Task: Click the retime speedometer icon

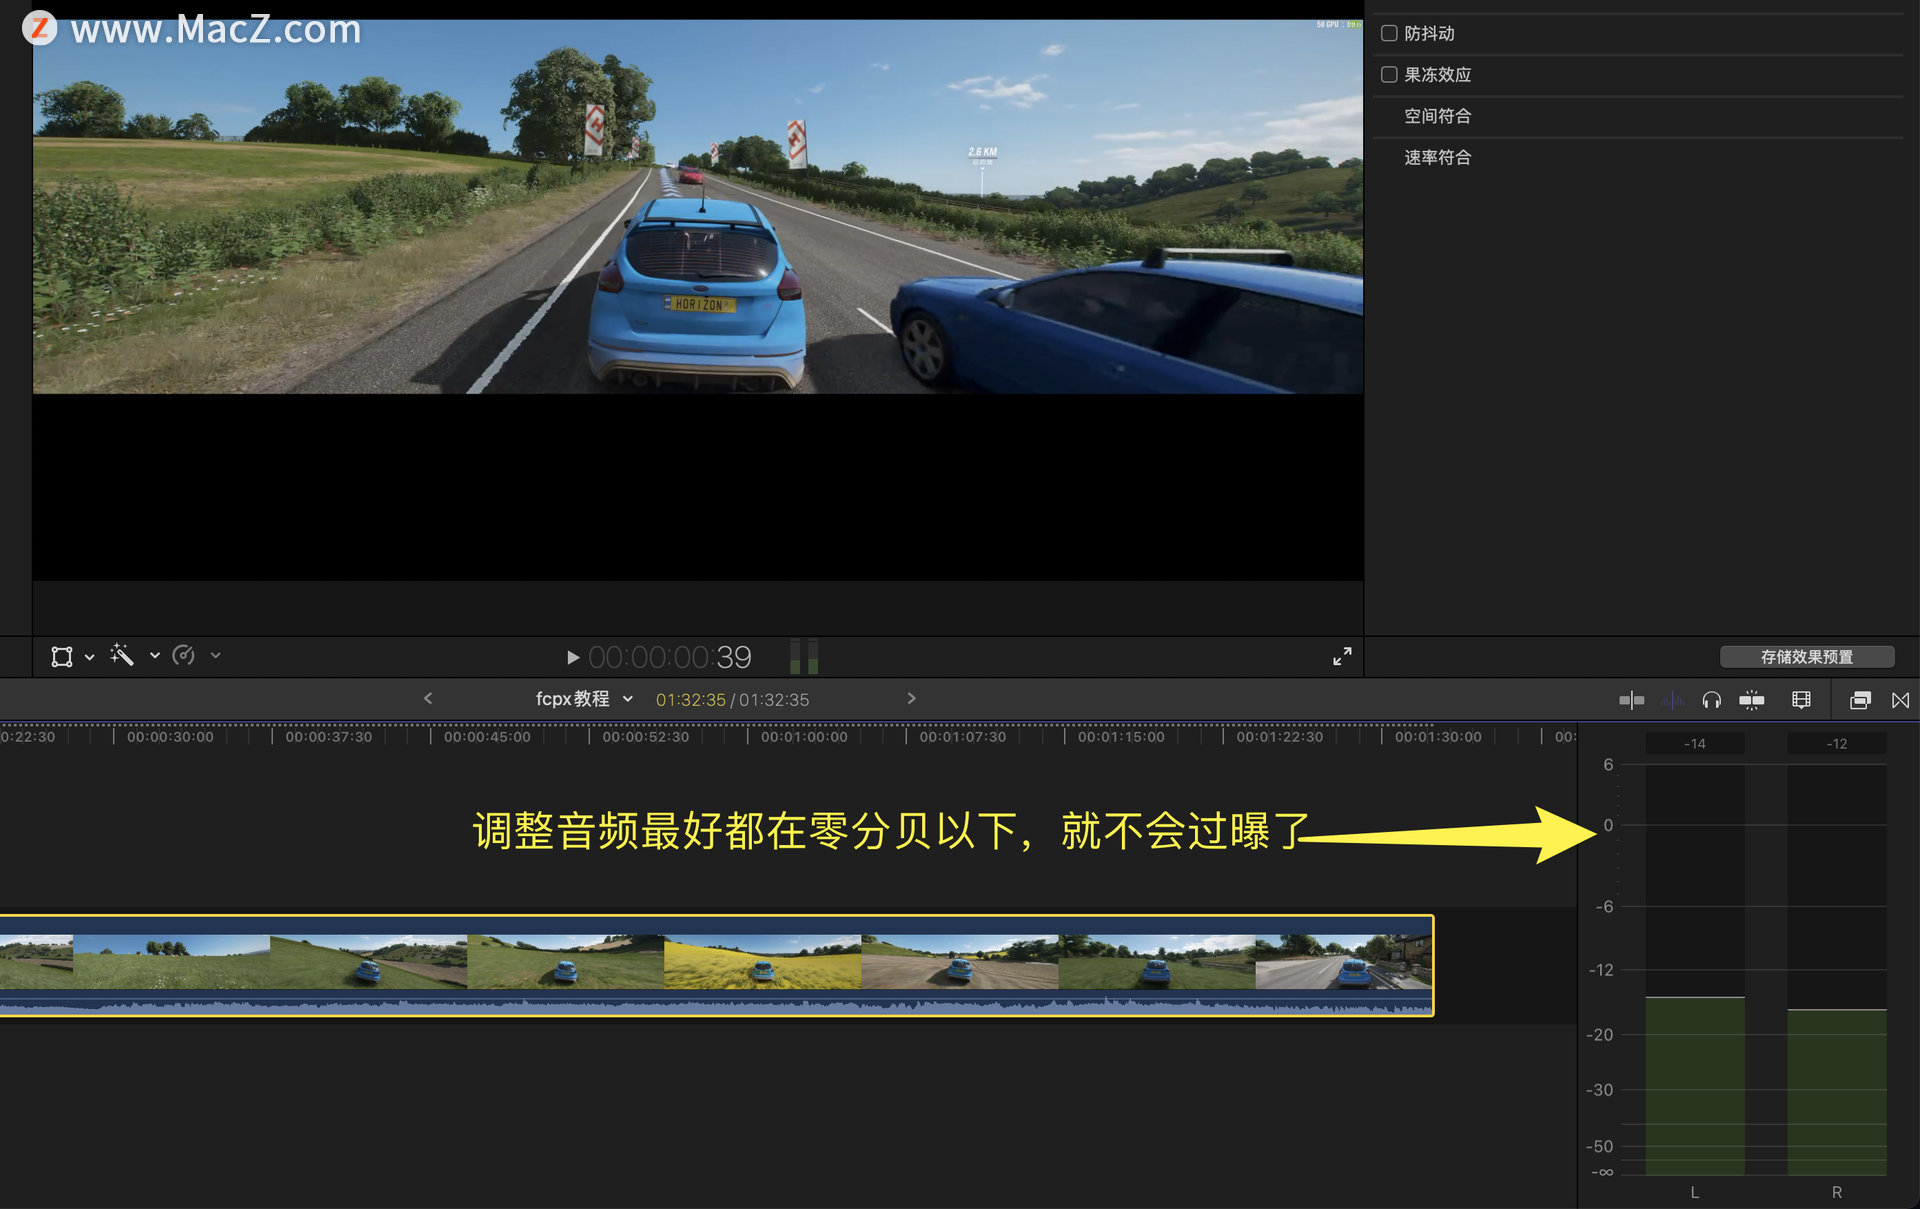Action: click(x=184, y=655)
